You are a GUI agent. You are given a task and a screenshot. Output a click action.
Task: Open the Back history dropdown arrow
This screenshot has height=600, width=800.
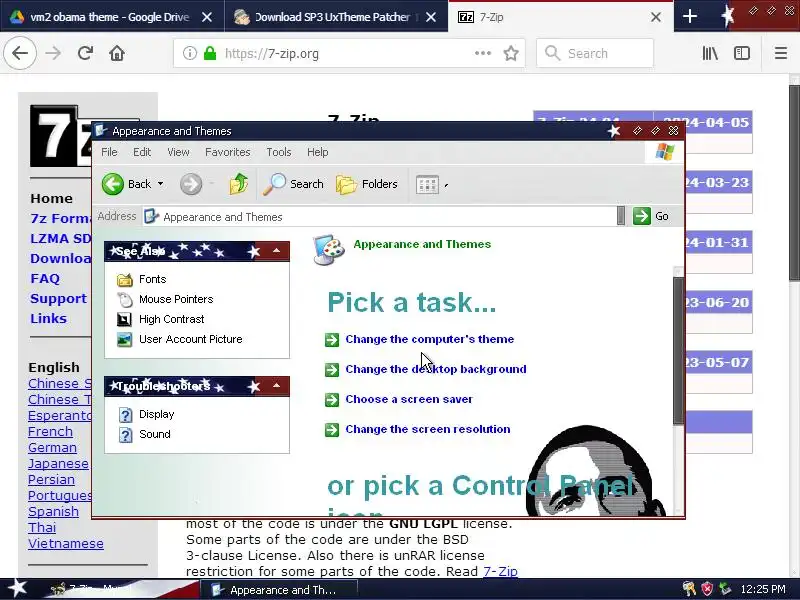(x=161, y=184)
